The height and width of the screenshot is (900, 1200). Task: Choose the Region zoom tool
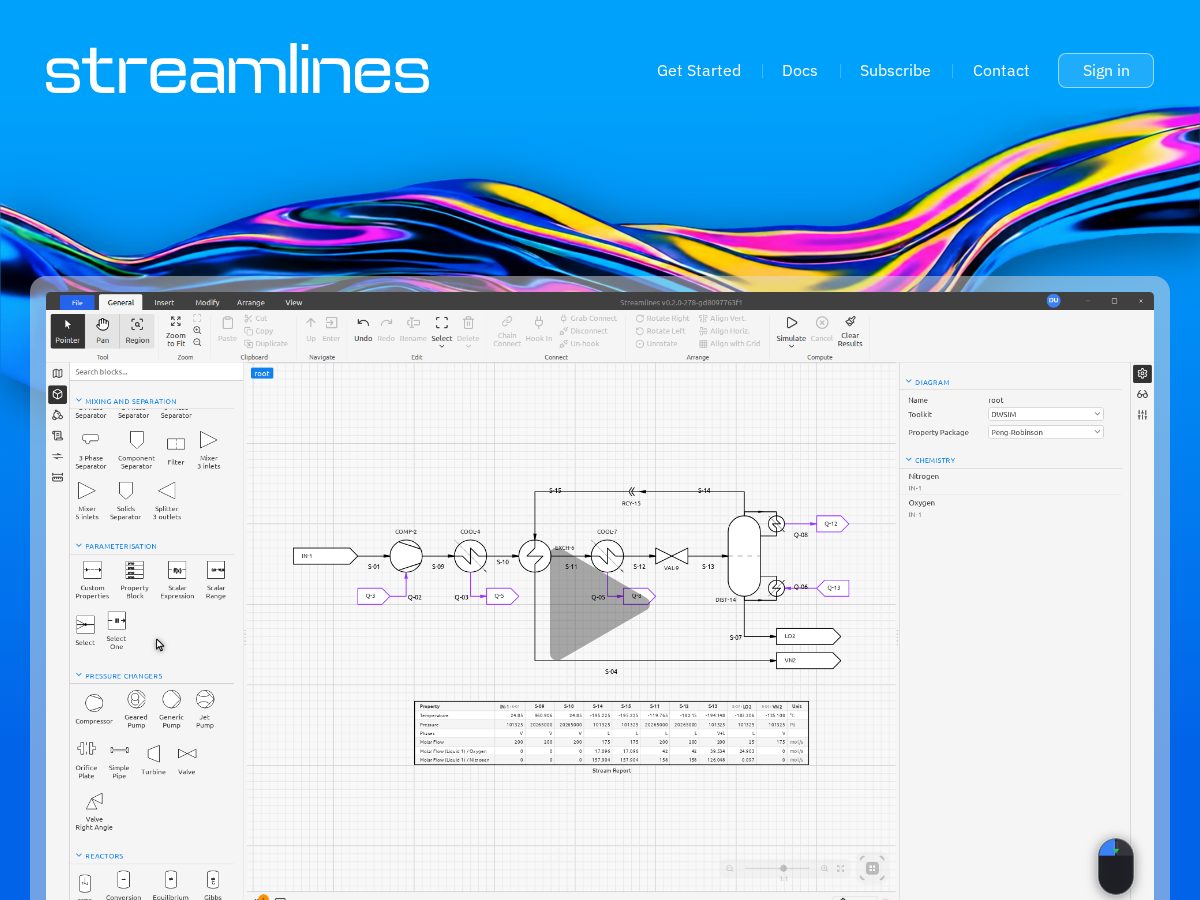click(x=137, y=330)
